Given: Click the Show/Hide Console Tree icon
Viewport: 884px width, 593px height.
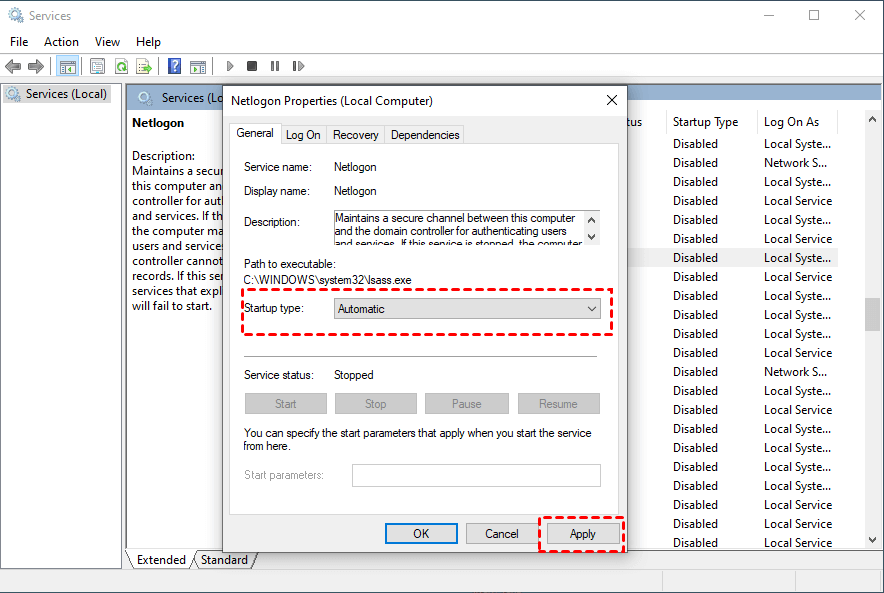Looking at the screenshot, I should [67, 66].
